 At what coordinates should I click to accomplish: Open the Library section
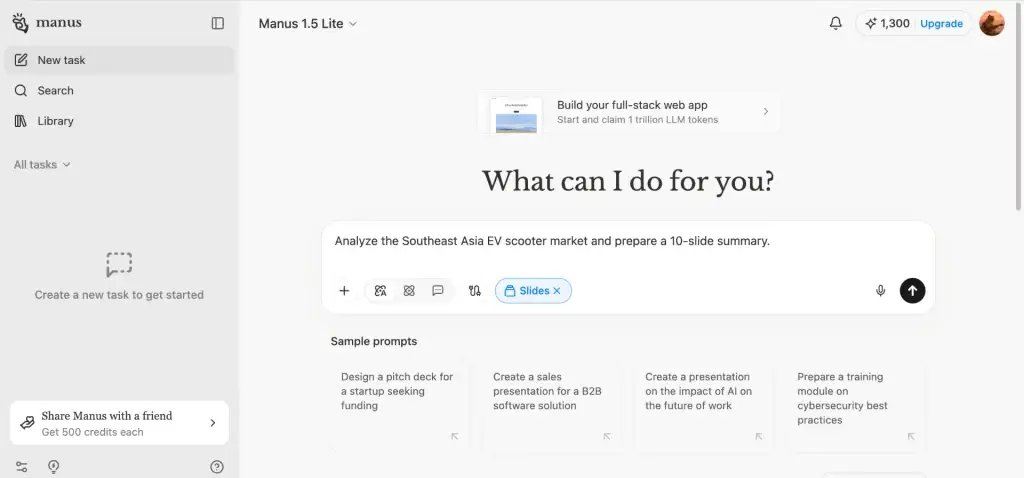[x=119, y=121]
